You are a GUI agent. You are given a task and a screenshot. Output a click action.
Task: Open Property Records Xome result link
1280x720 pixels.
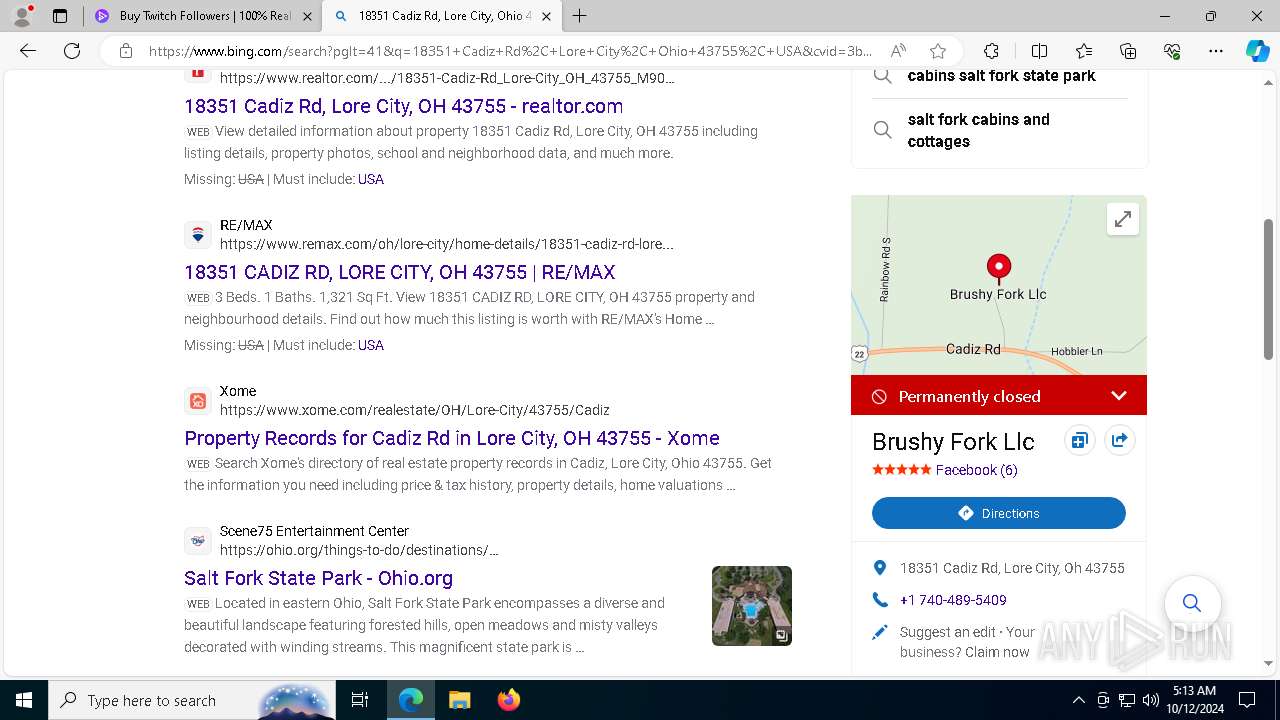452,438
